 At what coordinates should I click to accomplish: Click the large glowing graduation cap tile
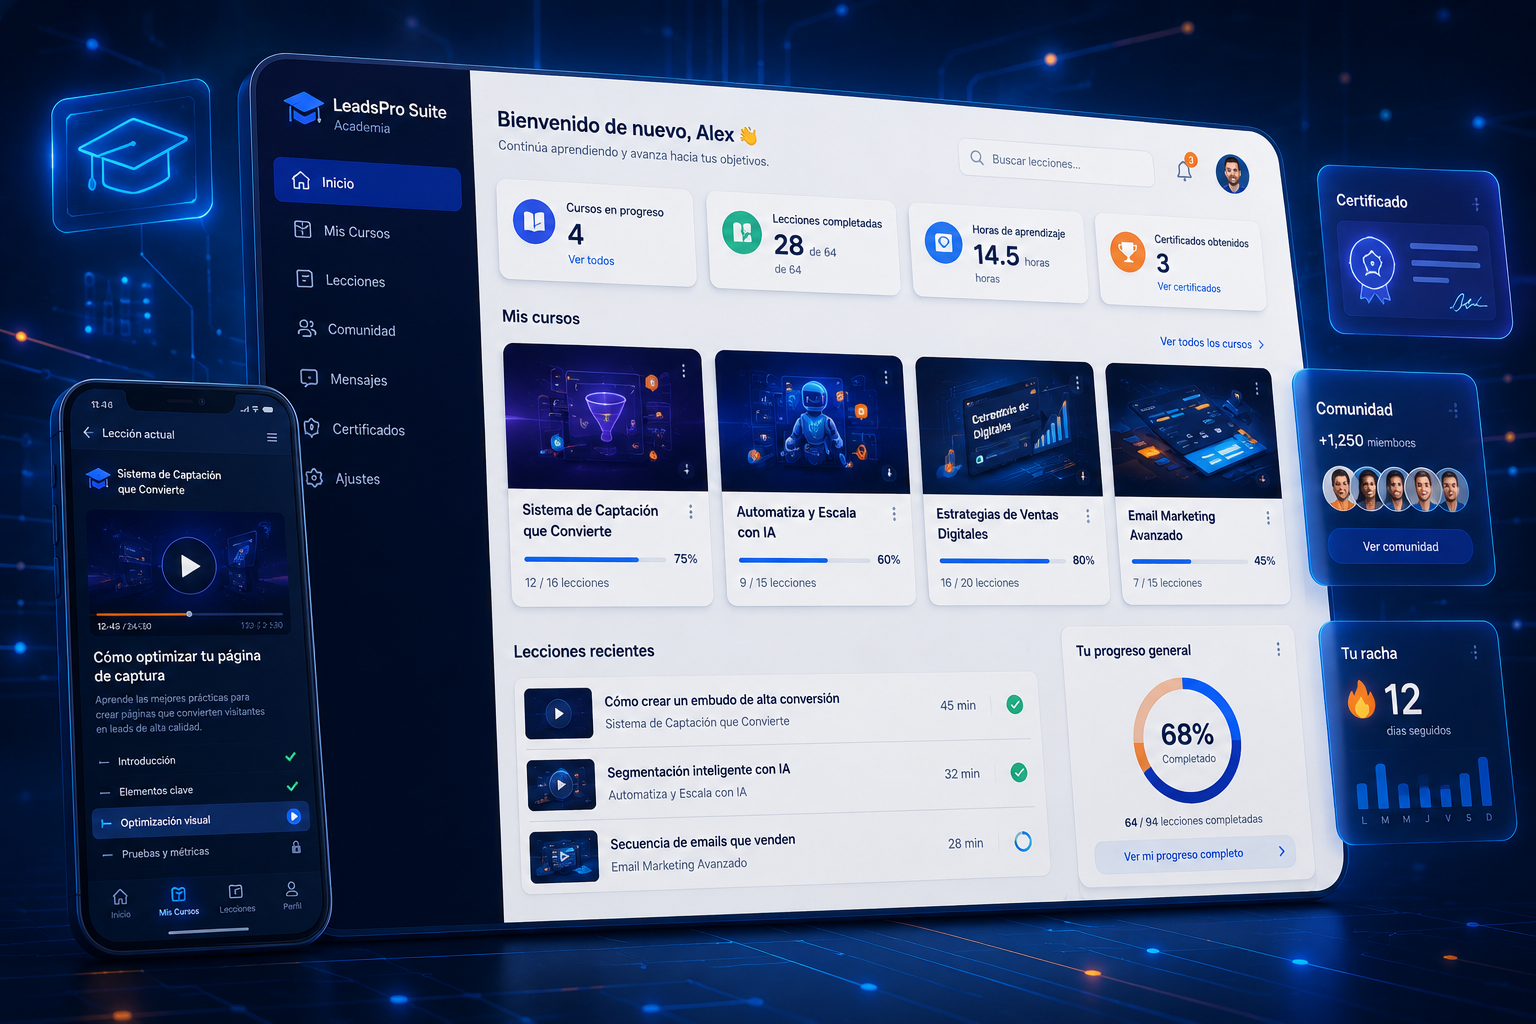pyautogui.click(x=132, y=156)
